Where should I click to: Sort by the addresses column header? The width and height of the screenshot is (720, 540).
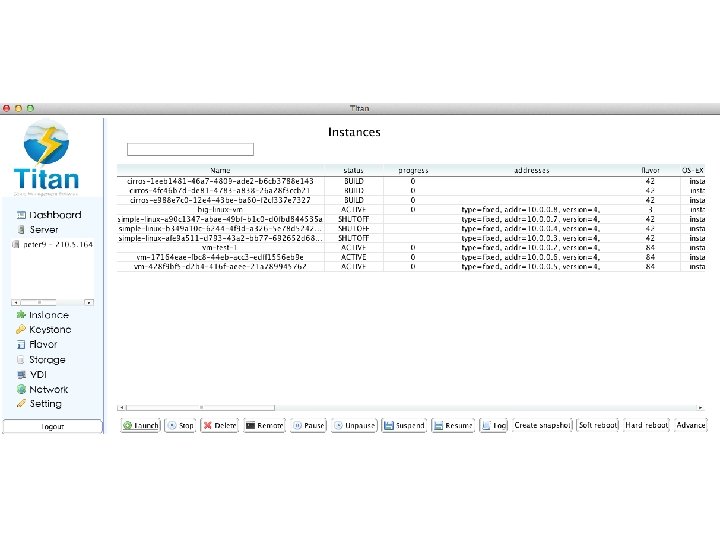(532, 170)
